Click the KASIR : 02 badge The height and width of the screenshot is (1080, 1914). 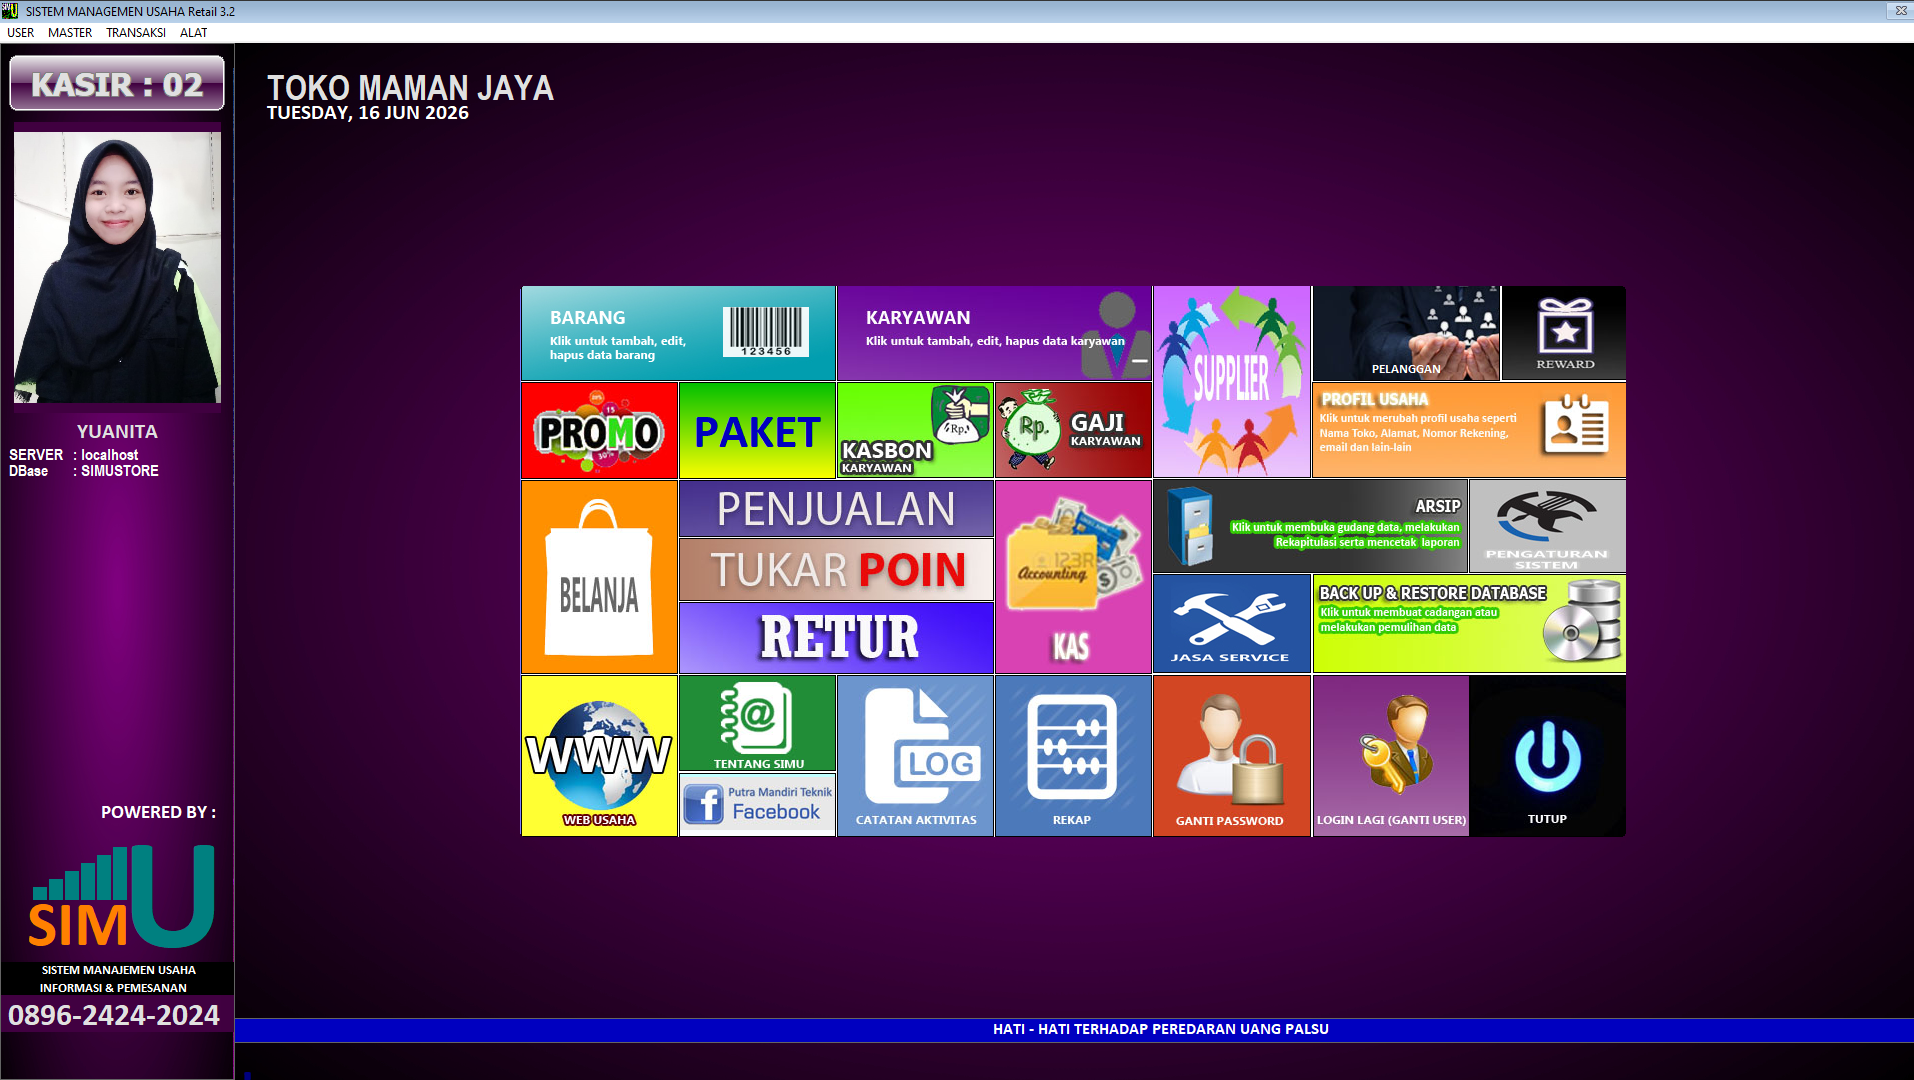tap(117, 83)
